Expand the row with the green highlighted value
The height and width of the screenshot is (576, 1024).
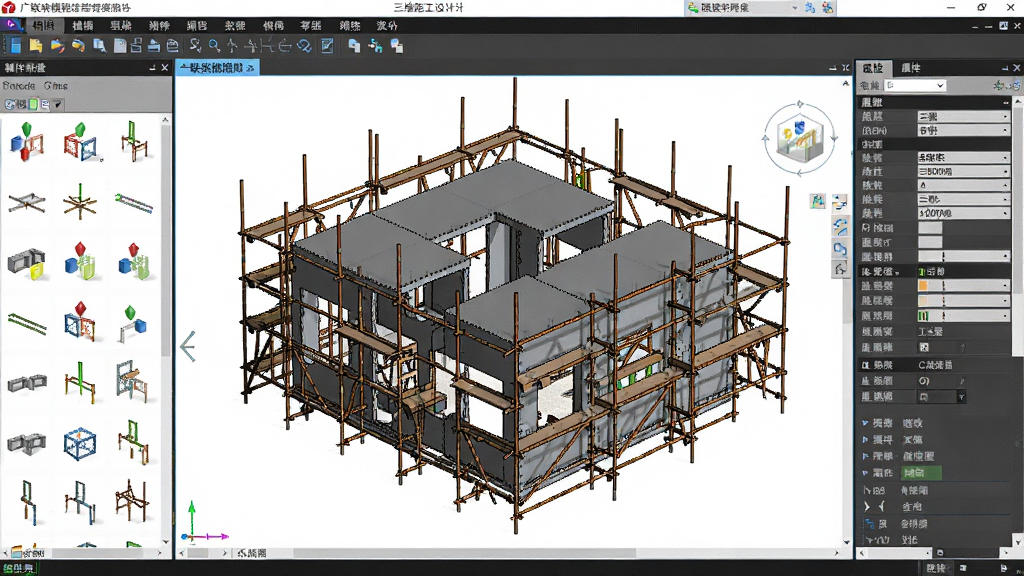[865, 473]
